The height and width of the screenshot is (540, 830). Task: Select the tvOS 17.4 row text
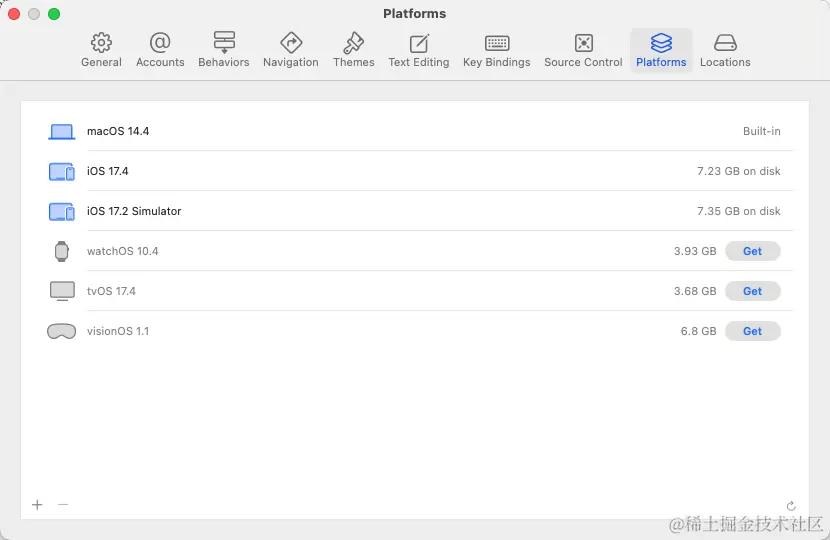point(111,291)
